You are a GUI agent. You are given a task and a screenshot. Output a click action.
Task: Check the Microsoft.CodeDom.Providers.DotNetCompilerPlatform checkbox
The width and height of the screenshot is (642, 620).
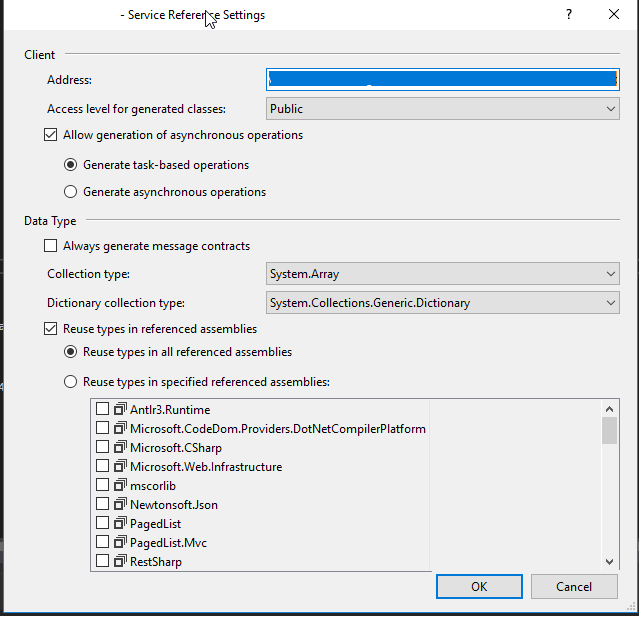(x=102, y=428)
